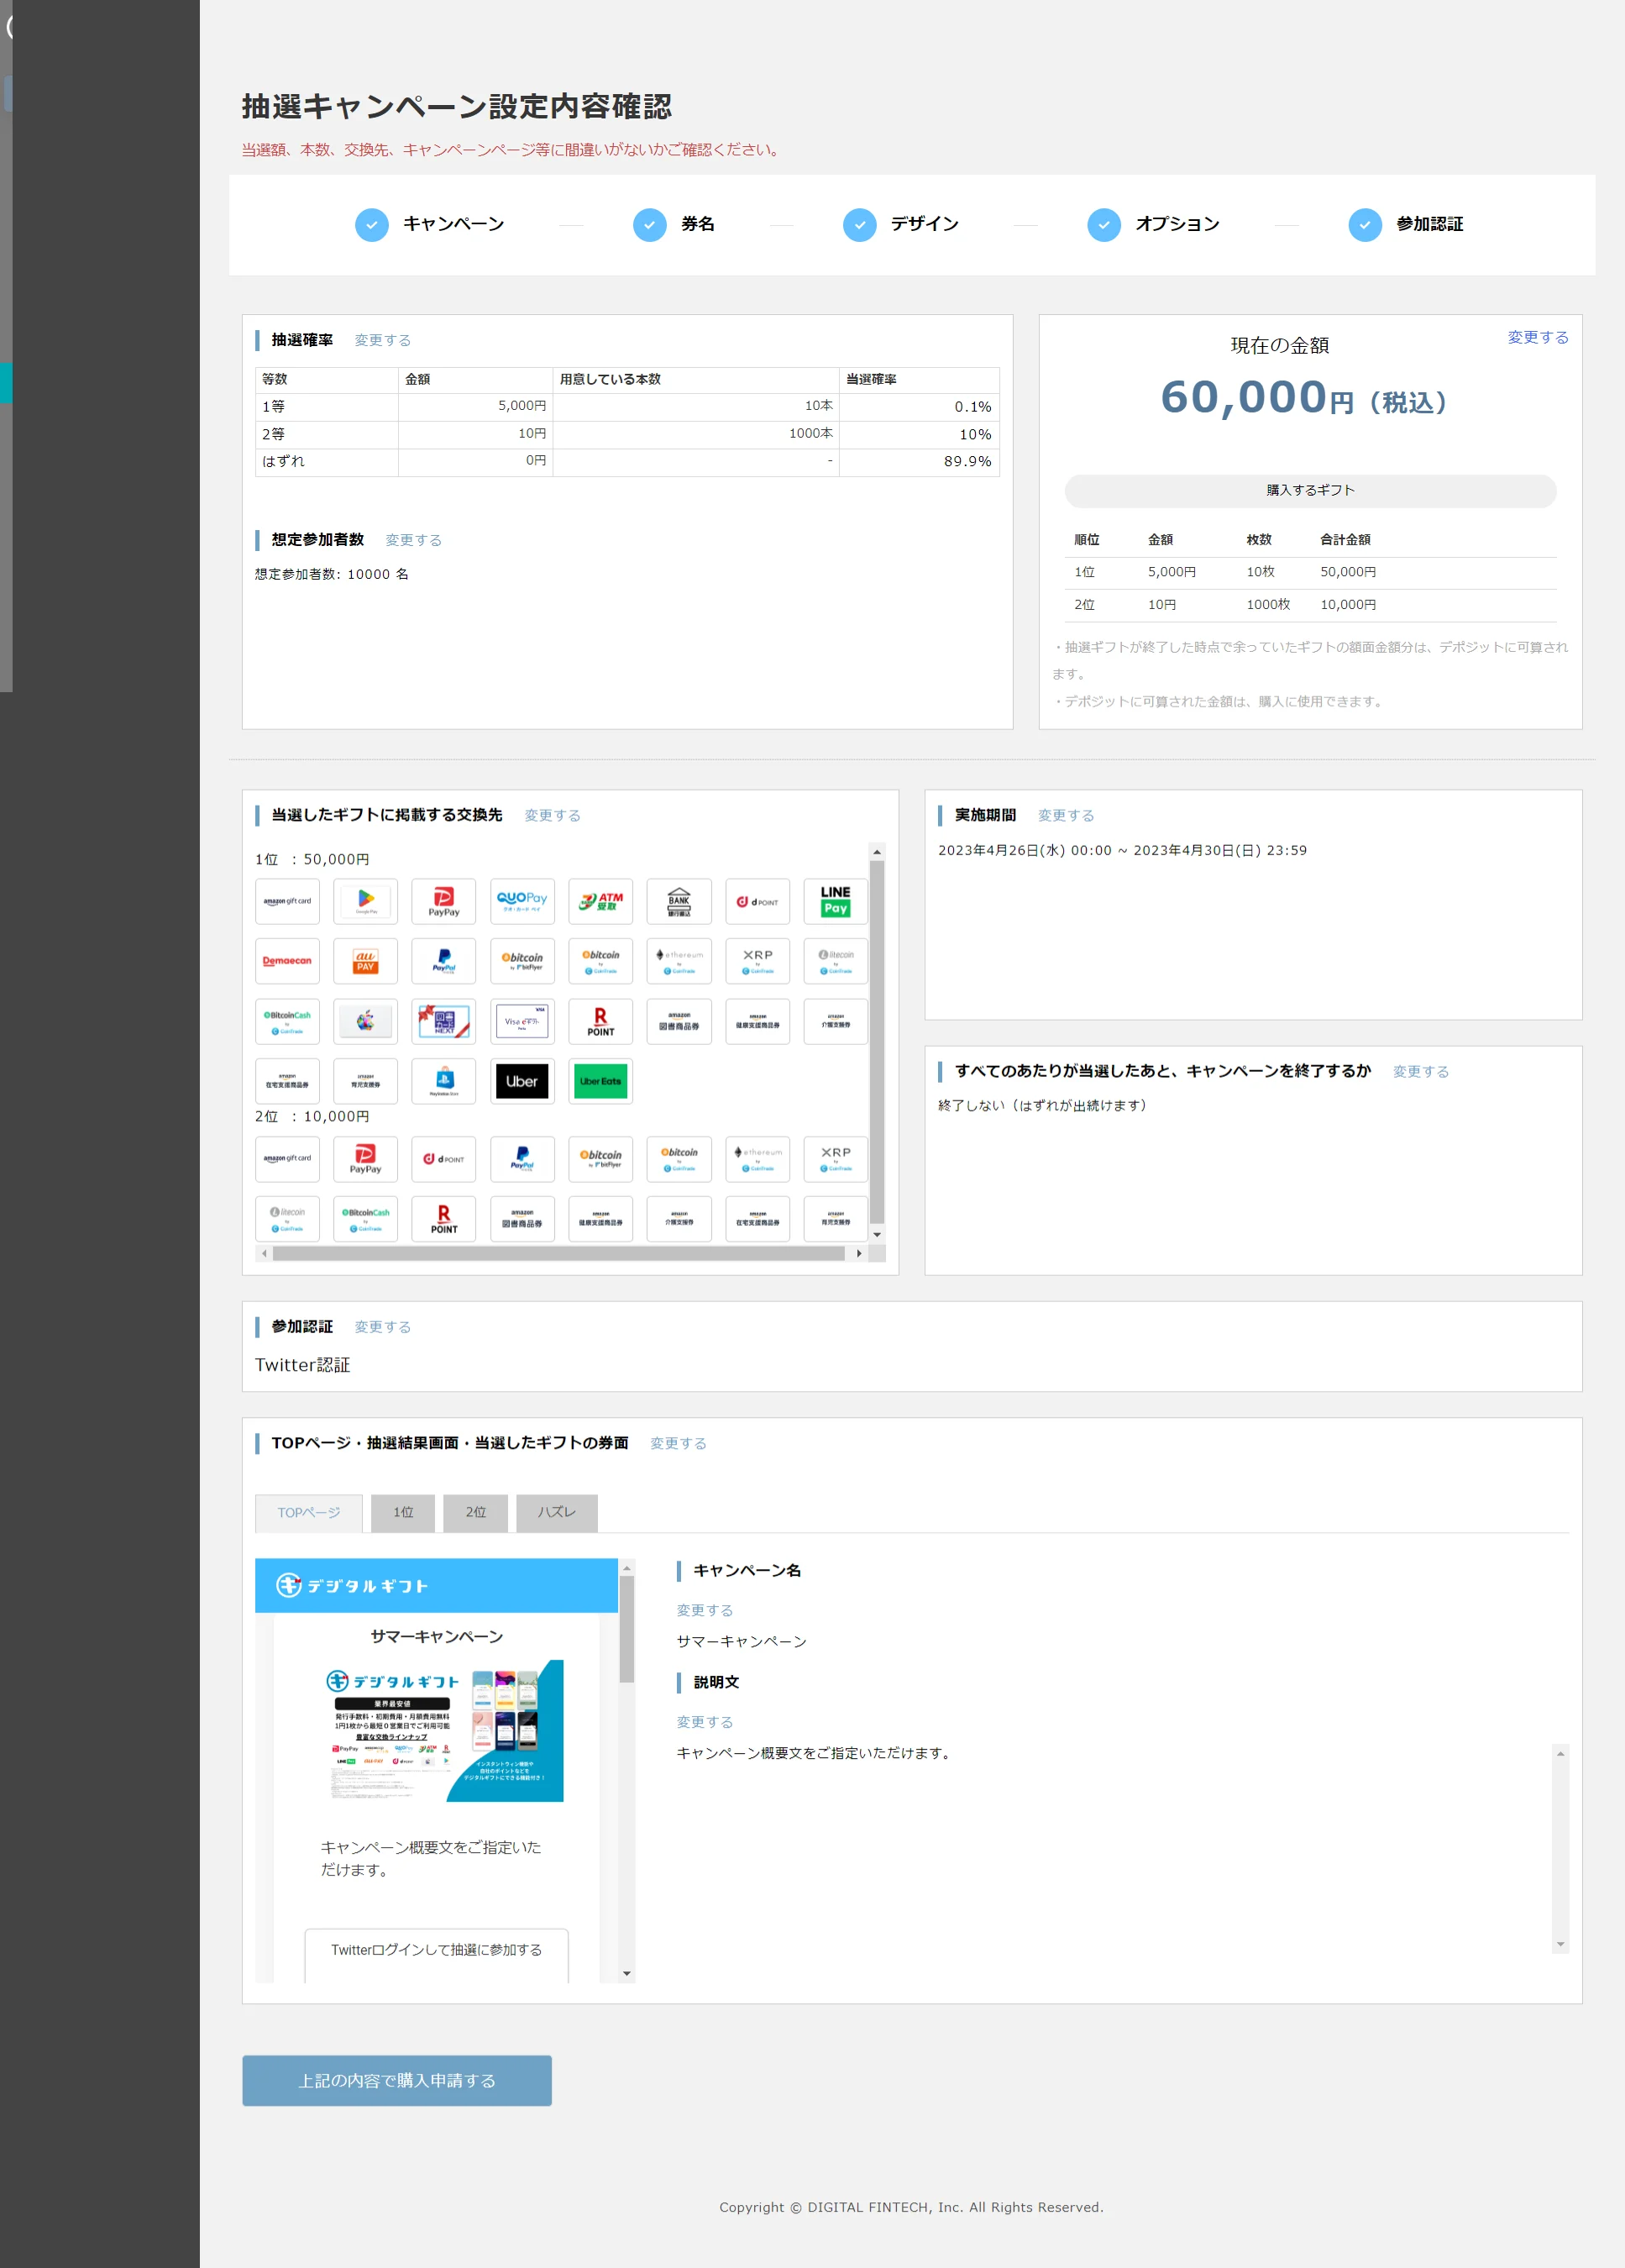This screenshot has width=1625, height=2268.
Task: Click exchange list vertical scrollbar thumb
Action: pos(877,1042)
